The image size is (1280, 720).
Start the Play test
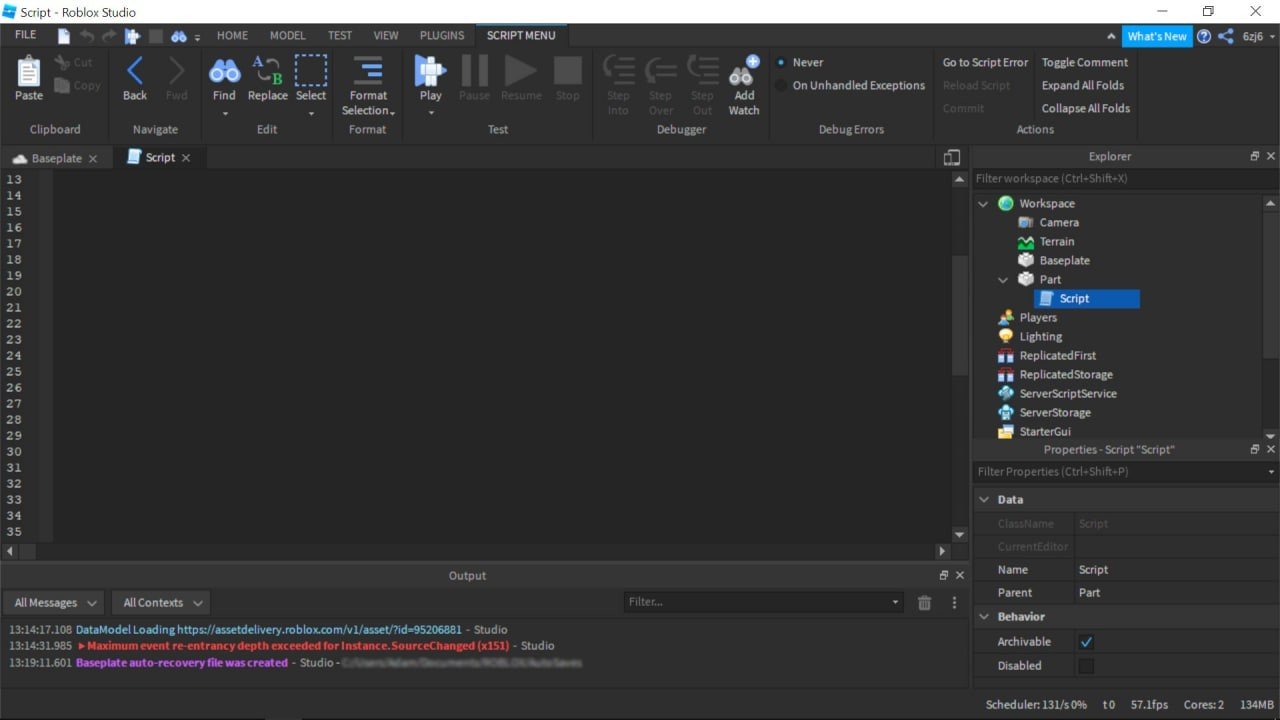click(430, 72)
